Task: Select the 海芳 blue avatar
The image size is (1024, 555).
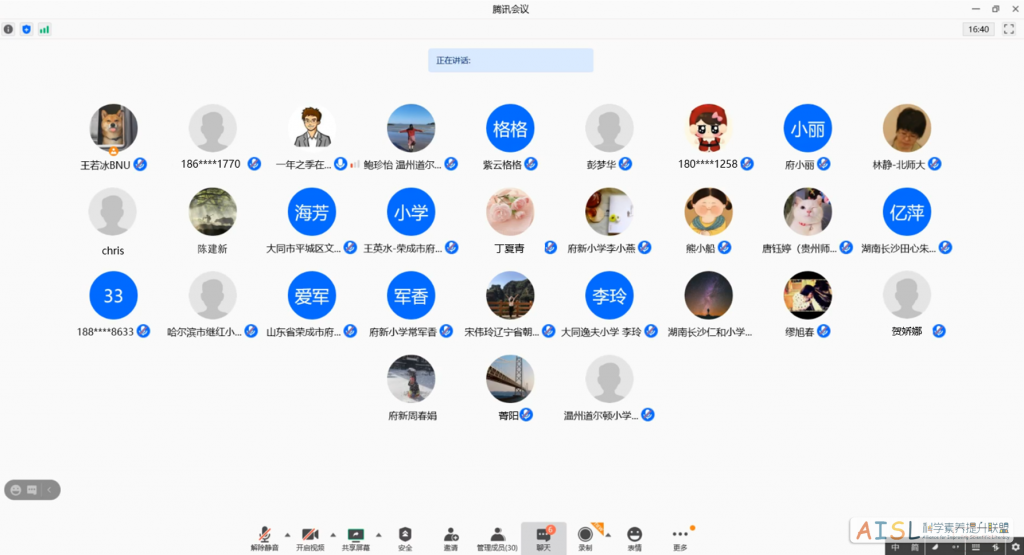Action: [312, 212]
